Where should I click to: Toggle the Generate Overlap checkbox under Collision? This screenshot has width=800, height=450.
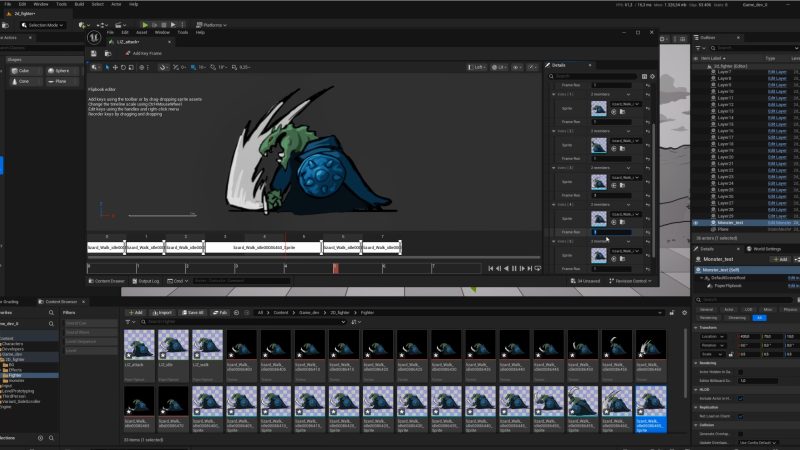(x=741, y=433)
